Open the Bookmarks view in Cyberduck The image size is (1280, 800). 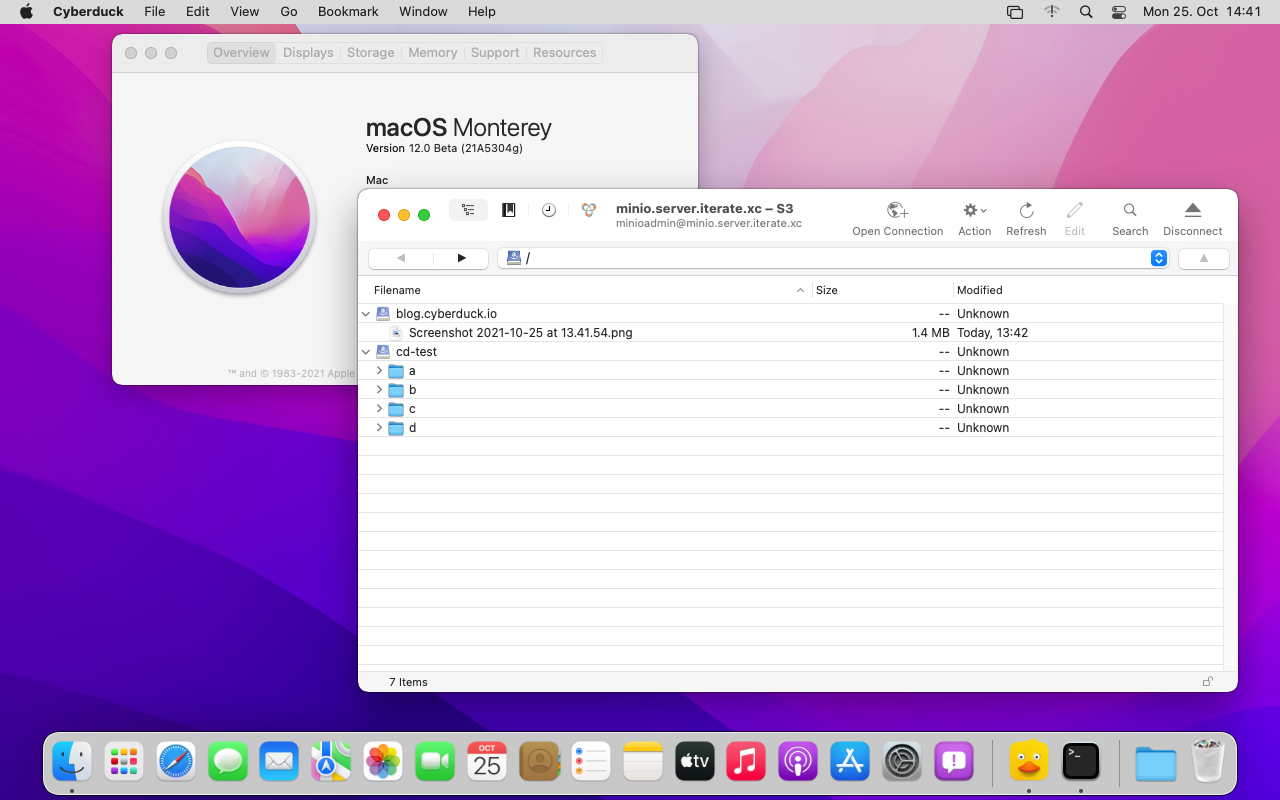[x=509, y=210]
